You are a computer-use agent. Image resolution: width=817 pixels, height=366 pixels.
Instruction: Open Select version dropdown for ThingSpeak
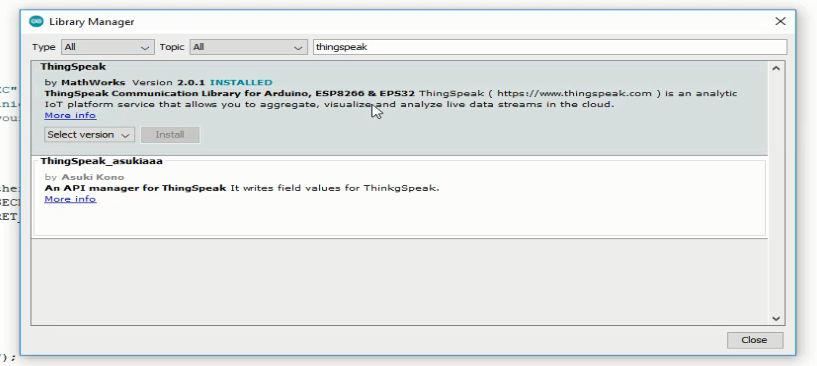[x=89, y=135]
